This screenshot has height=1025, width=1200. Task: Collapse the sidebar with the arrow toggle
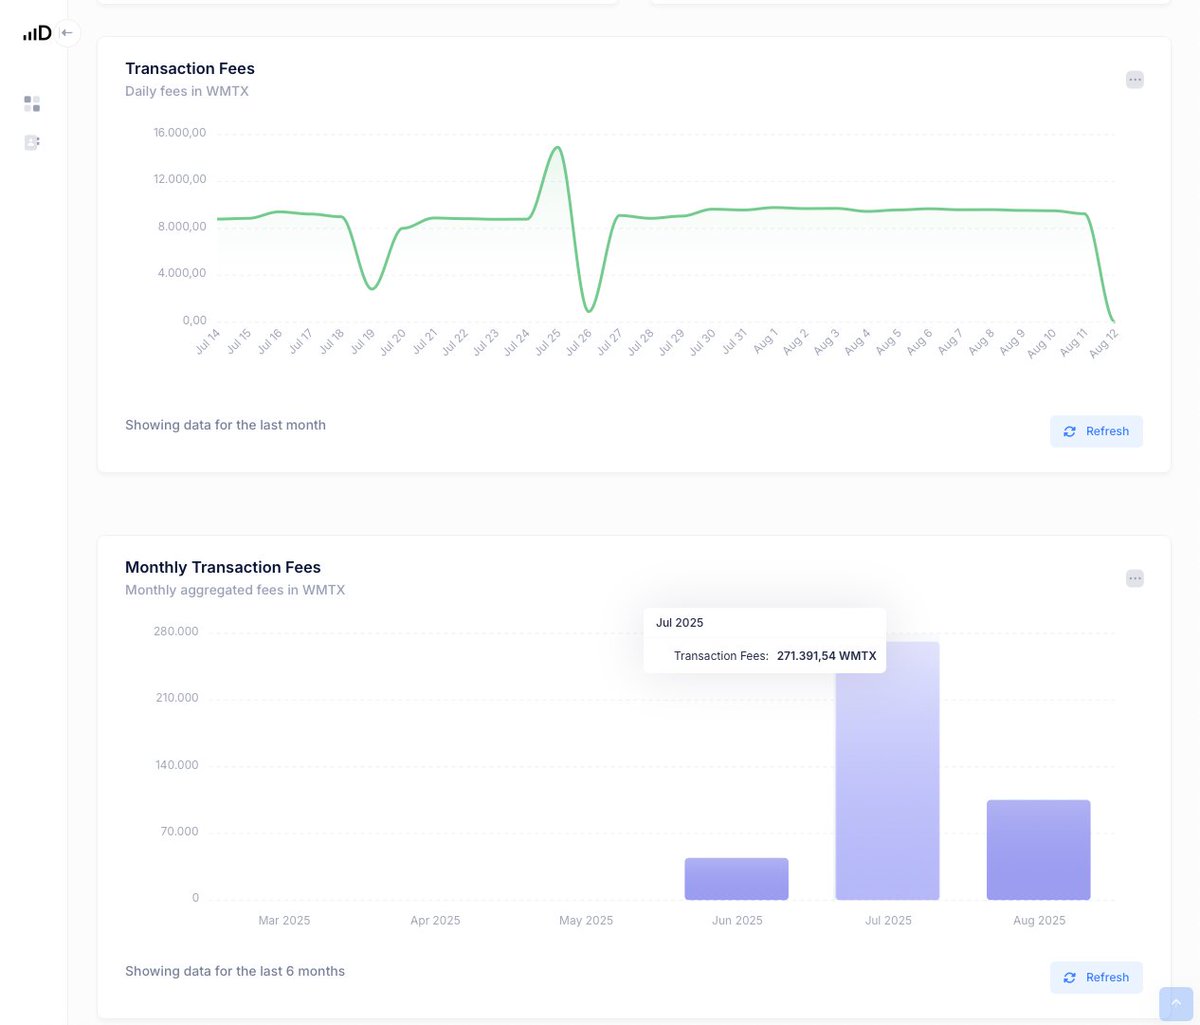(67, 33)
